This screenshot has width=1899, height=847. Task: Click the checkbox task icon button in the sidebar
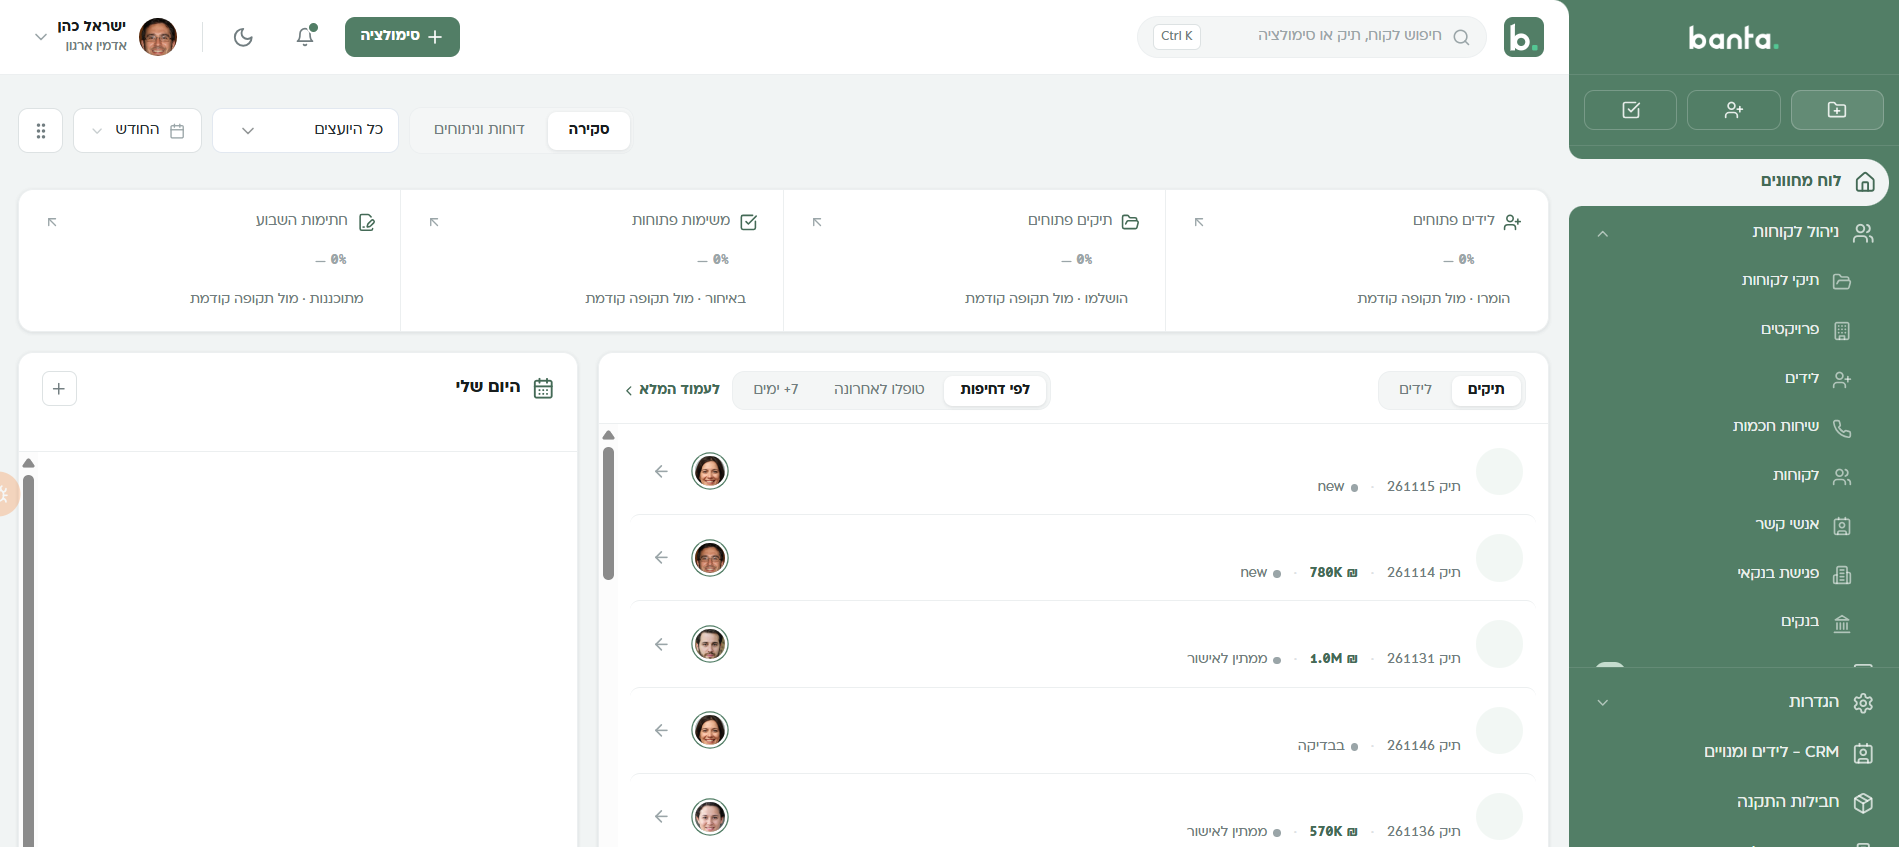click(x=1631, y=110)
